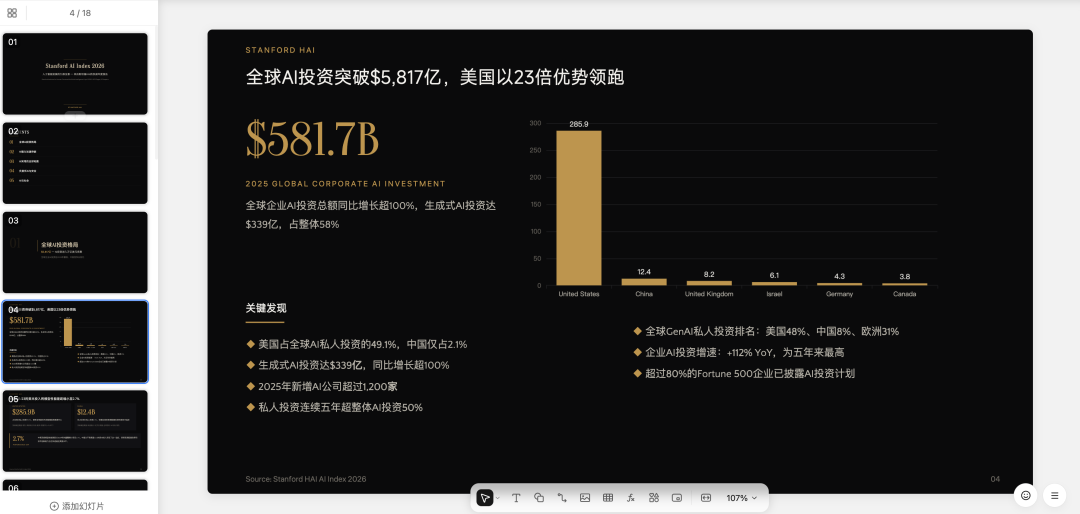Open the smiley feedback button

[x=1025, y=495]
